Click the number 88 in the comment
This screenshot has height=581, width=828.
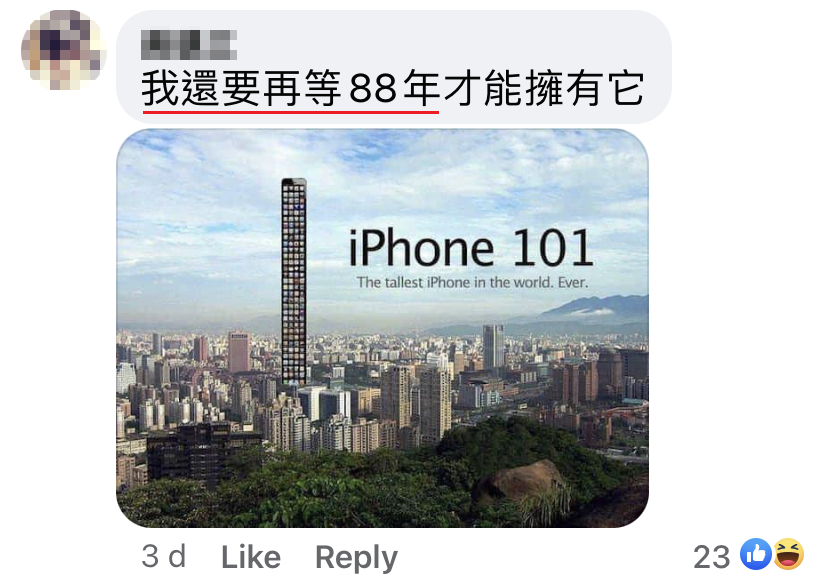373,88
